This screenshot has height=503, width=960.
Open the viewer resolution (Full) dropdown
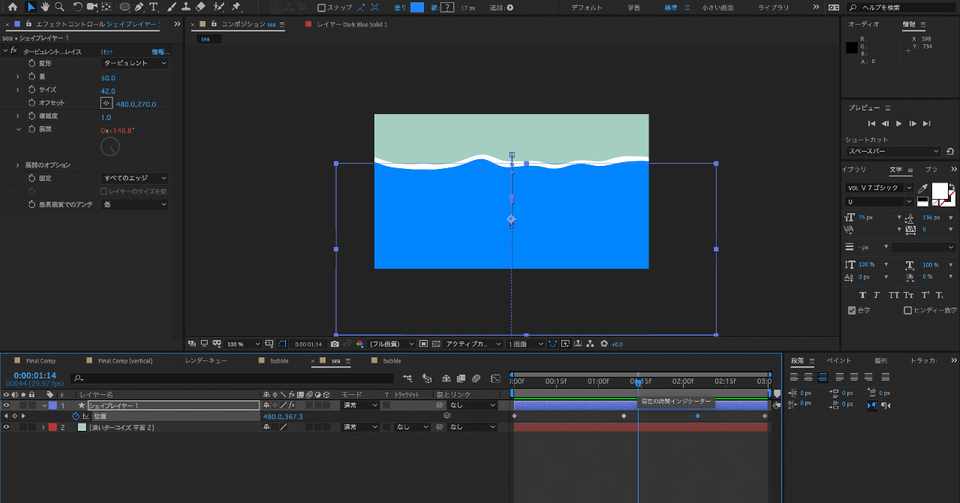(x=390, y=344)
